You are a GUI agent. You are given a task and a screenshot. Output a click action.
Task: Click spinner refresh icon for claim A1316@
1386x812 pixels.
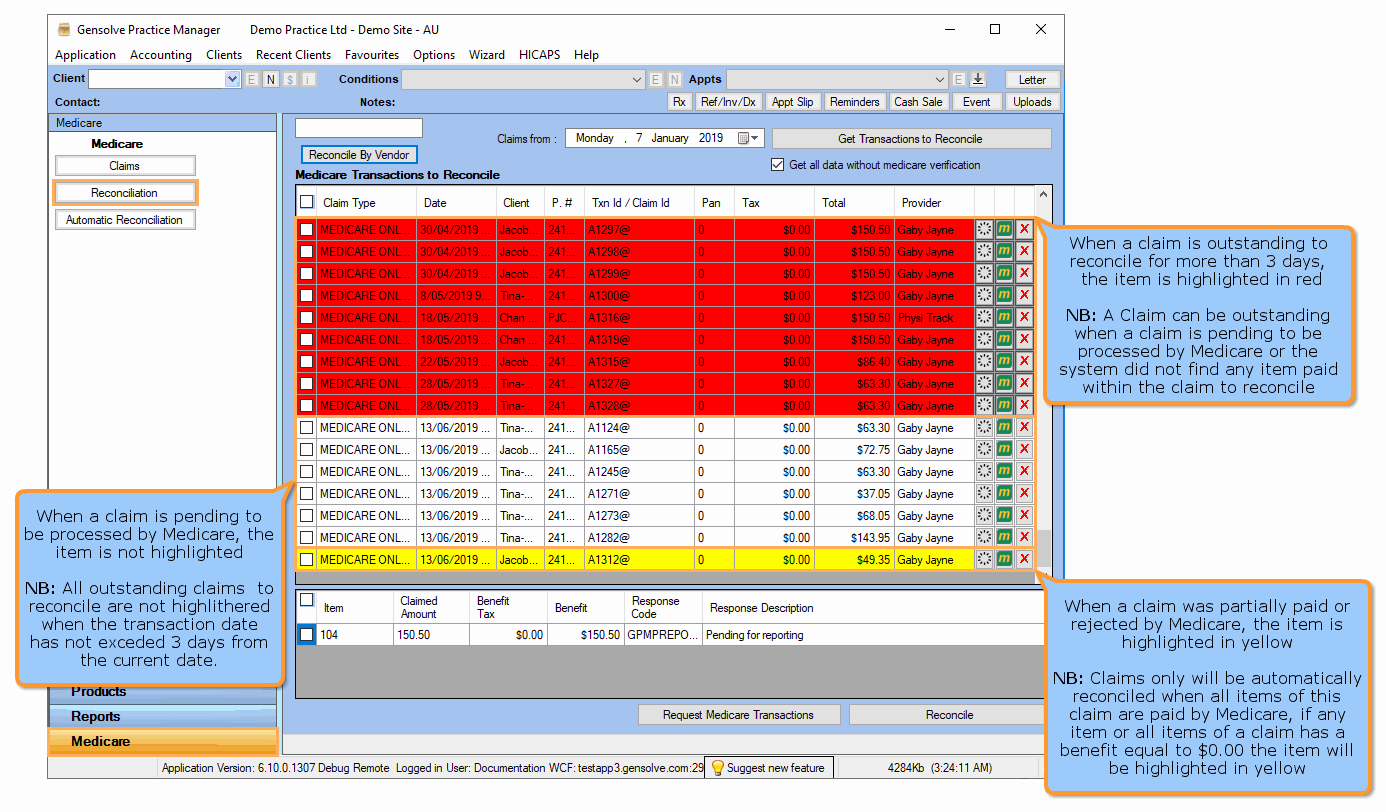point(985,317)
